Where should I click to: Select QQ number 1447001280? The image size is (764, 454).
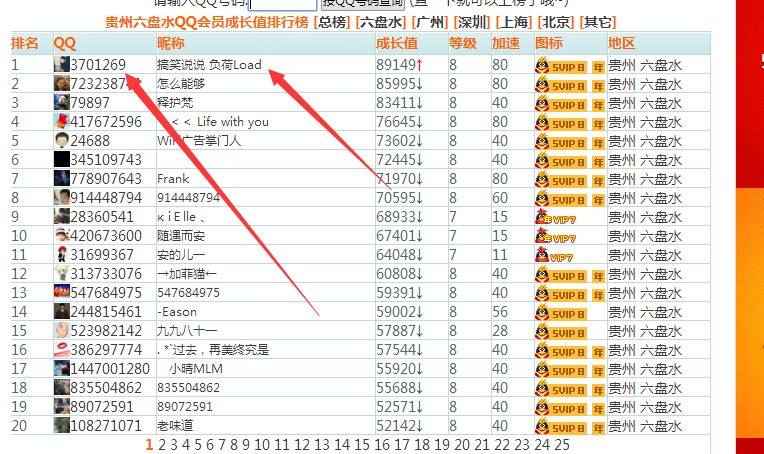(x=110, y=368)
